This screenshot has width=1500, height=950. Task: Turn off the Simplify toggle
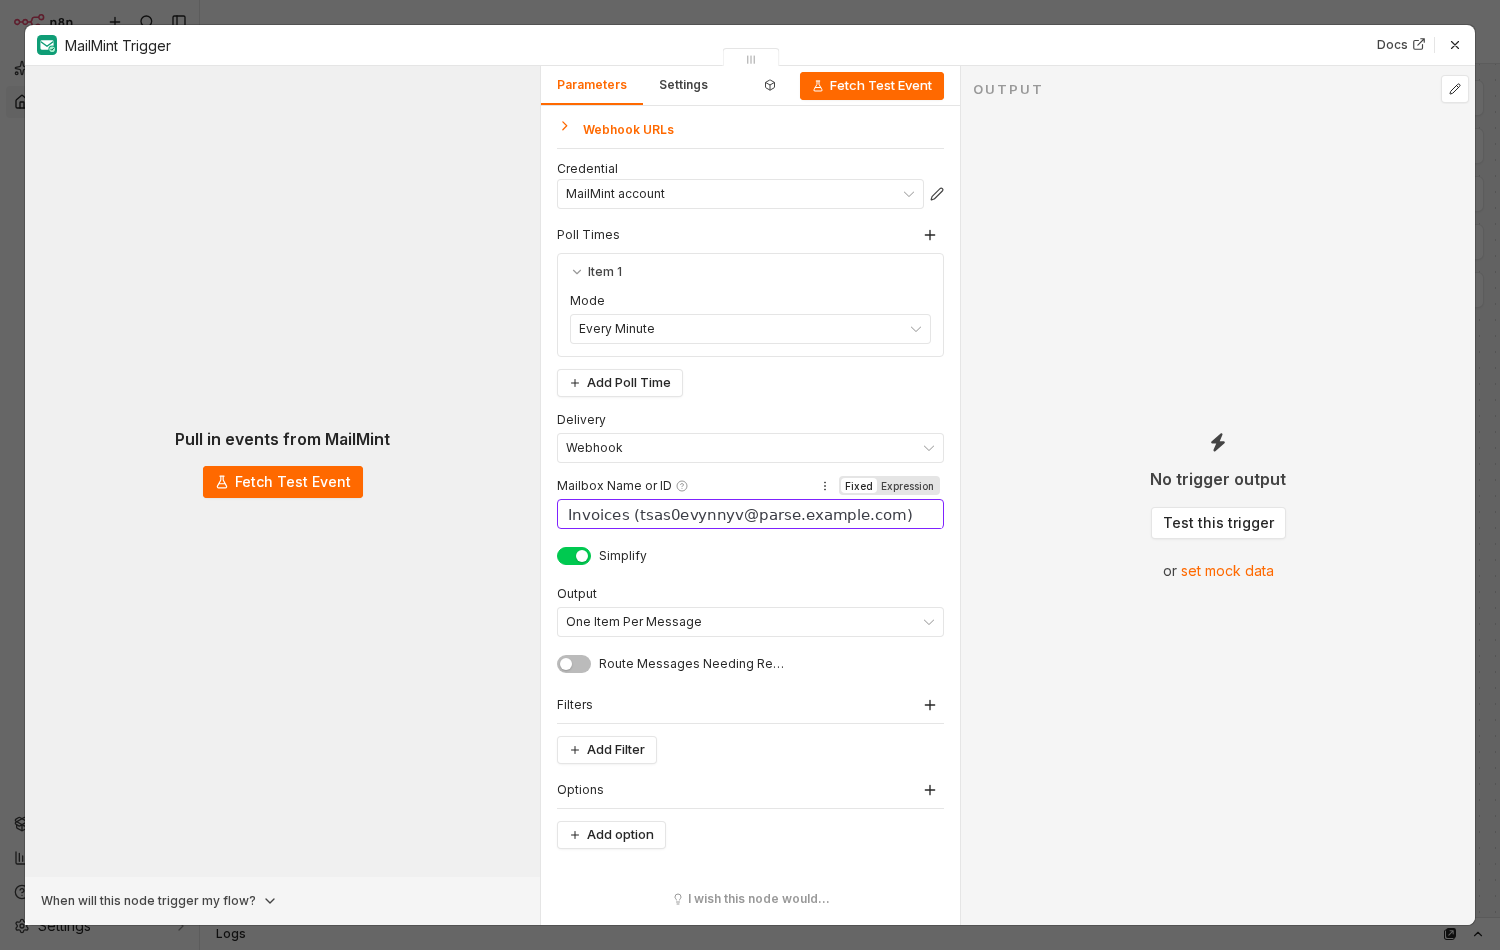coord(574,556)
